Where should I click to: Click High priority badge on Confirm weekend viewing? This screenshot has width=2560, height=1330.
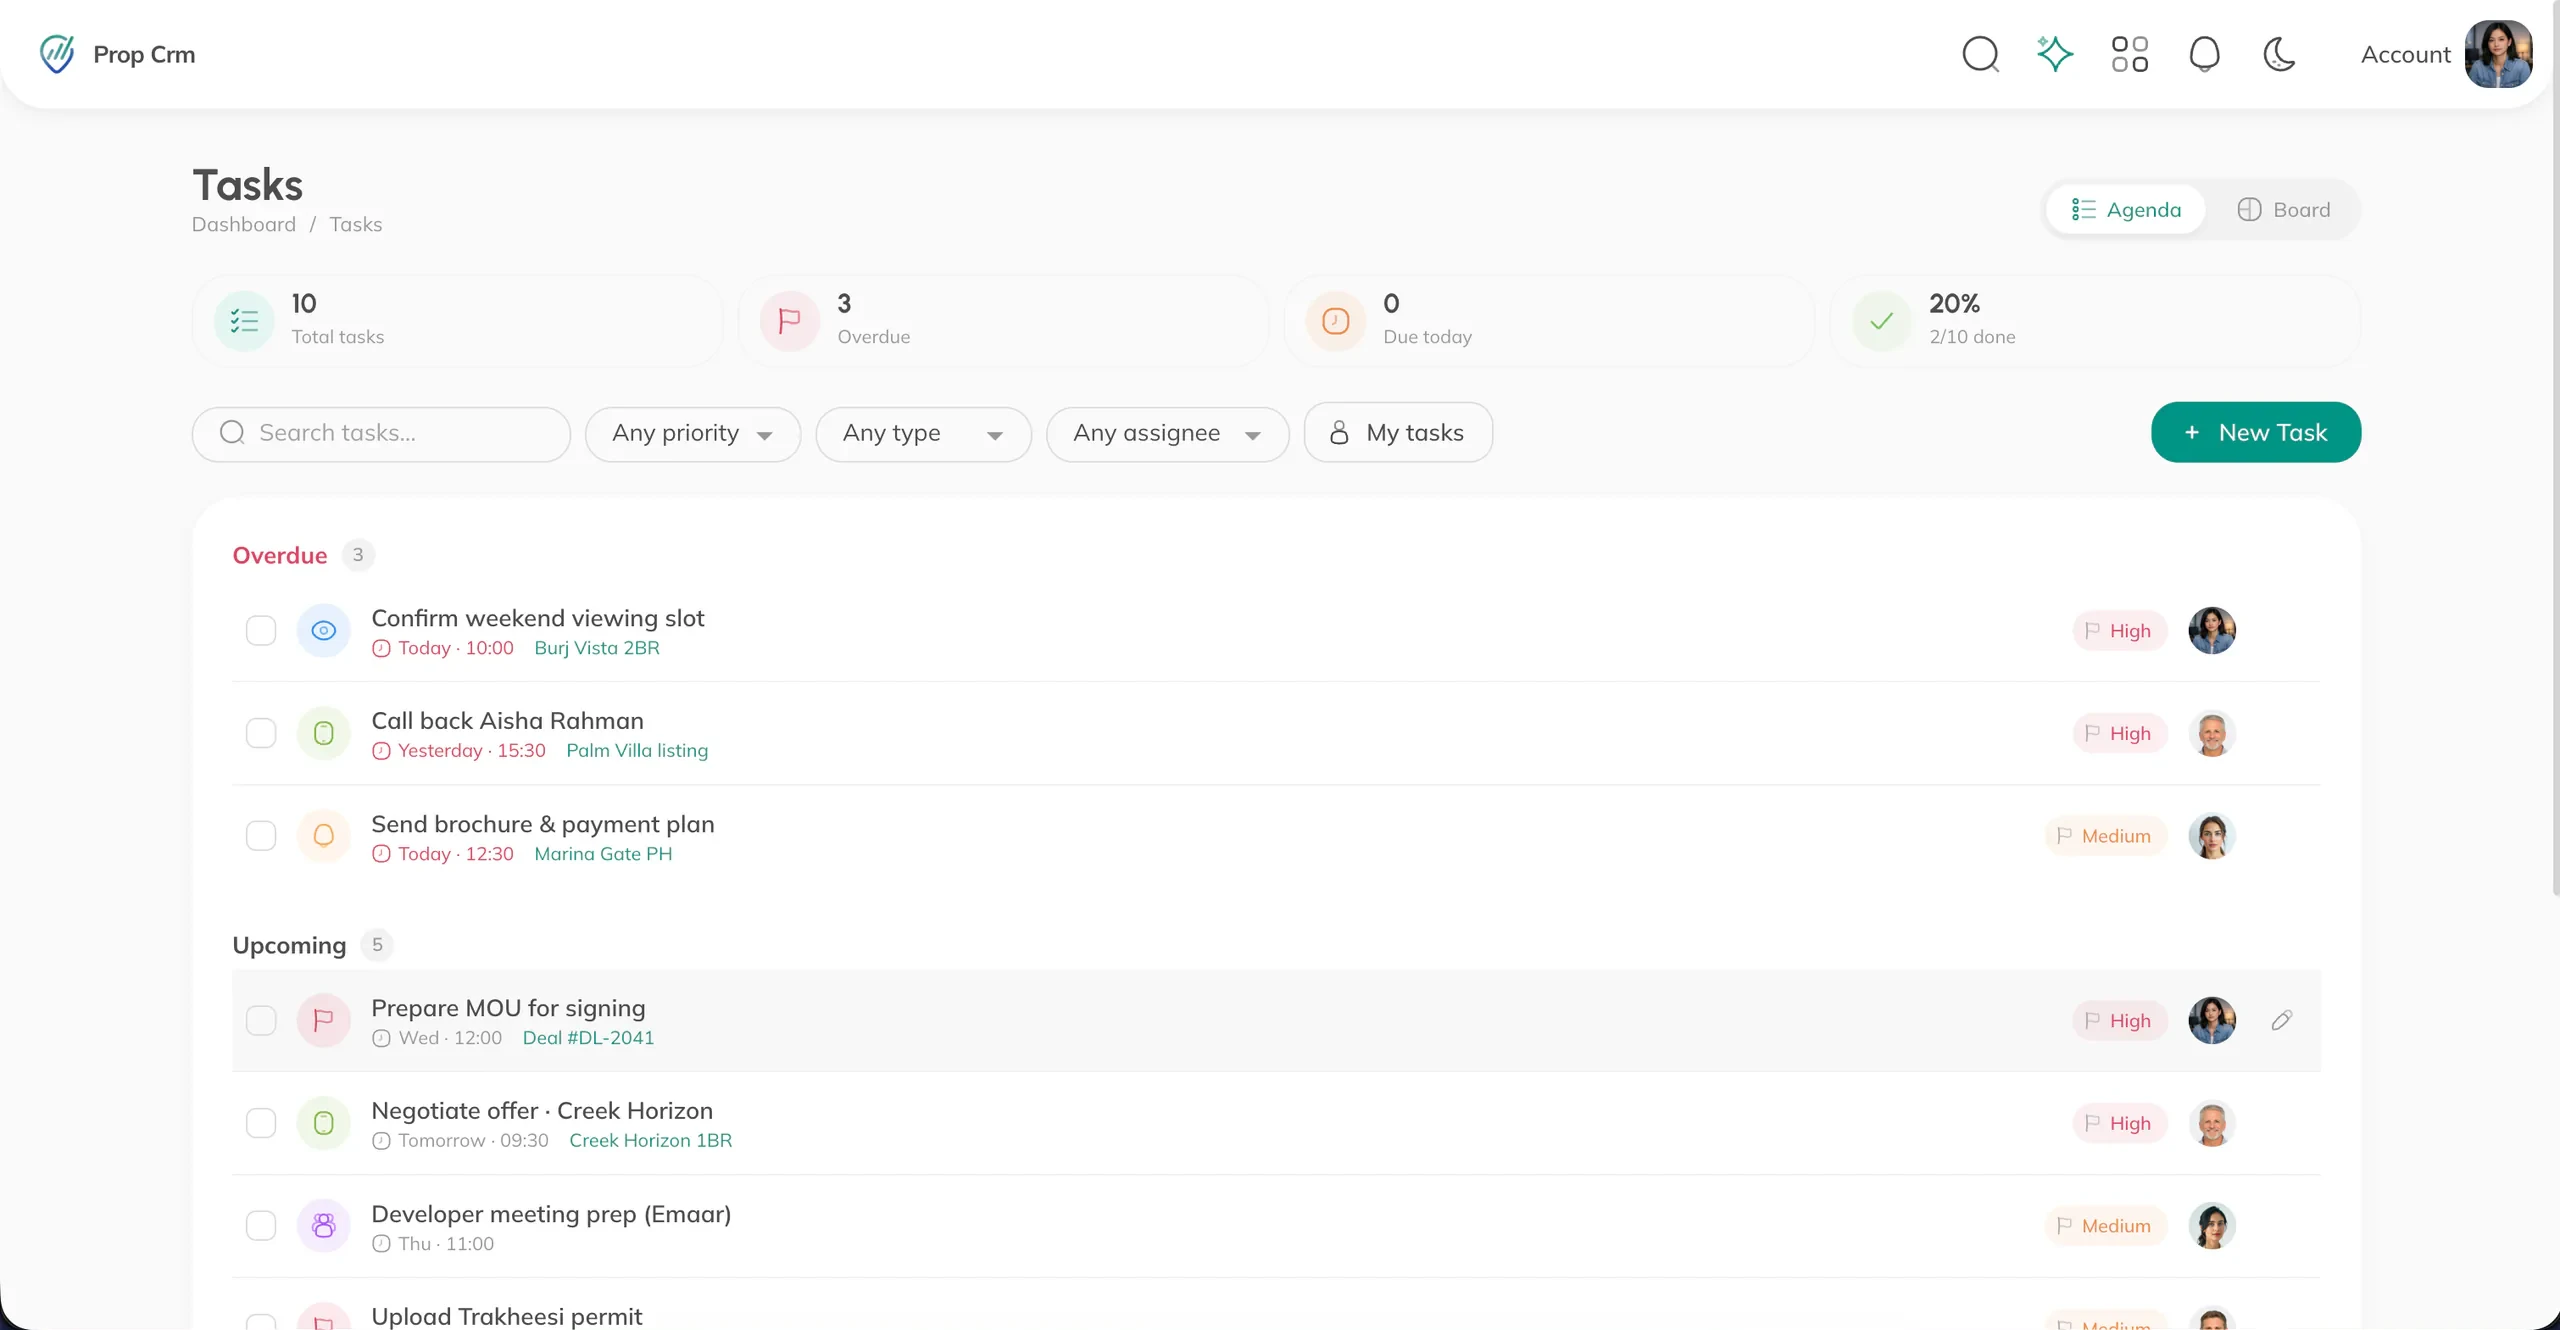tap(2120, 631)
